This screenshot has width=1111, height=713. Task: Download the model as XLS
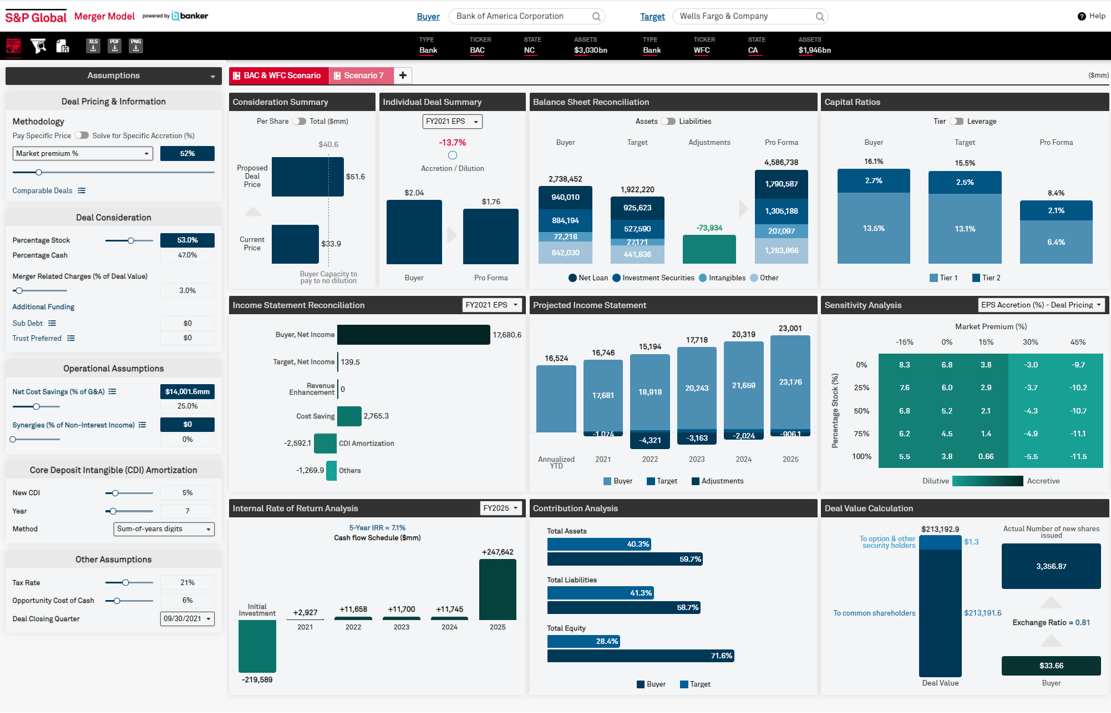point(93,46)
